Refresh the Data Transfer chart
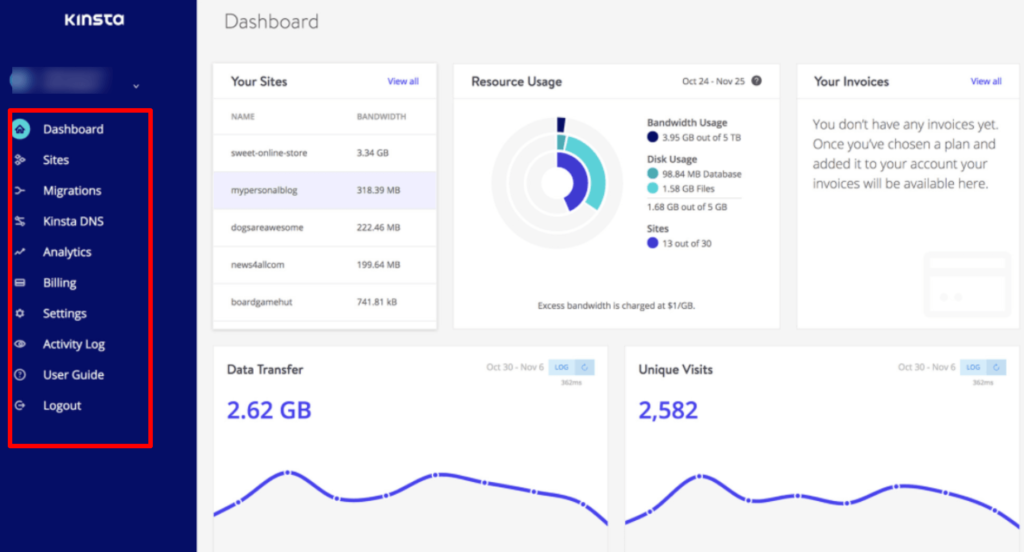Image resolution: width=1024 pixels, height=552 pixels. click(584, 367)
